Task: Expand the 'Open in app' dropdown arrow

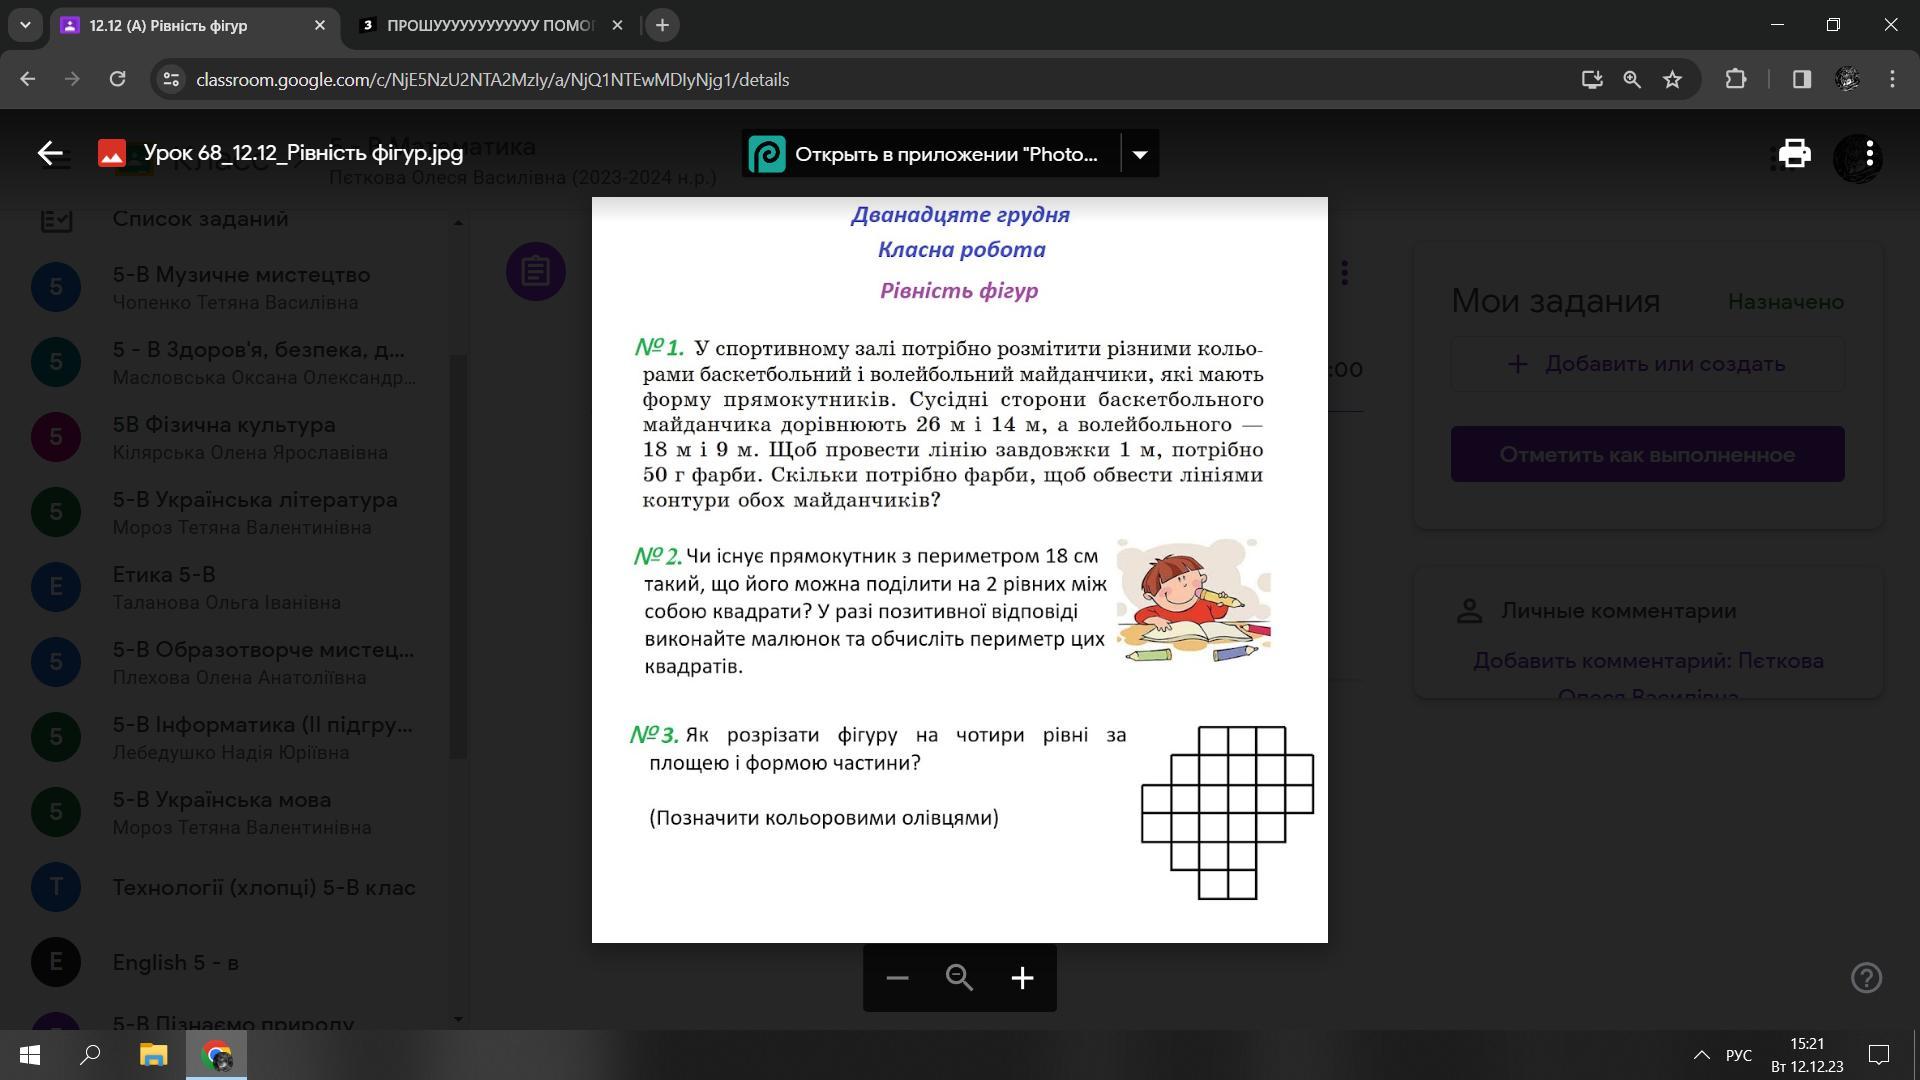Action: pos(1139,154)
